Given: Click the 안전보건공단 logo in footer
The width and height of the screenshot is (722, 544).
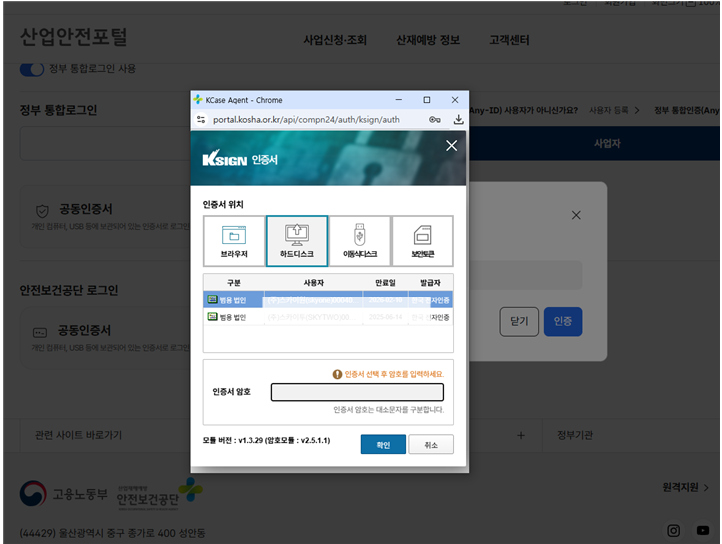Looking at the screenshot, I should coord(159,494).
